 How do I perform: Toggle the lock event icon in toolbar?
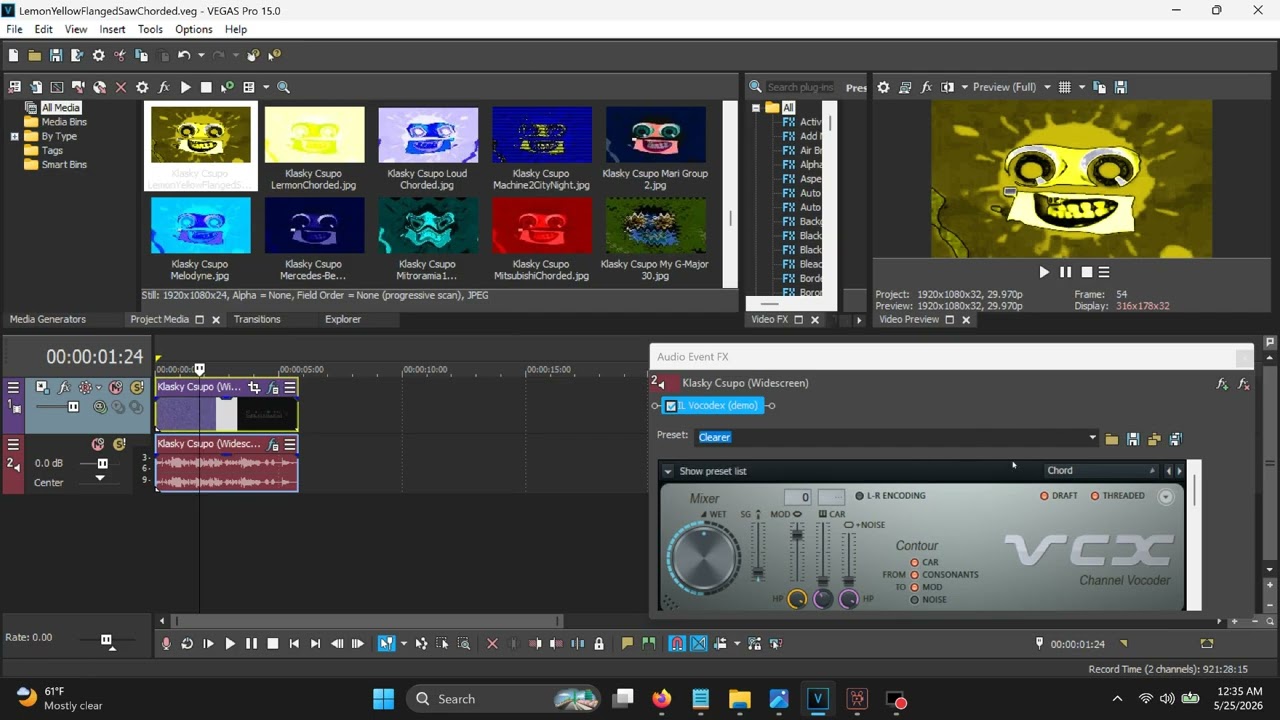pyautogui.click(x=599, y=644)
